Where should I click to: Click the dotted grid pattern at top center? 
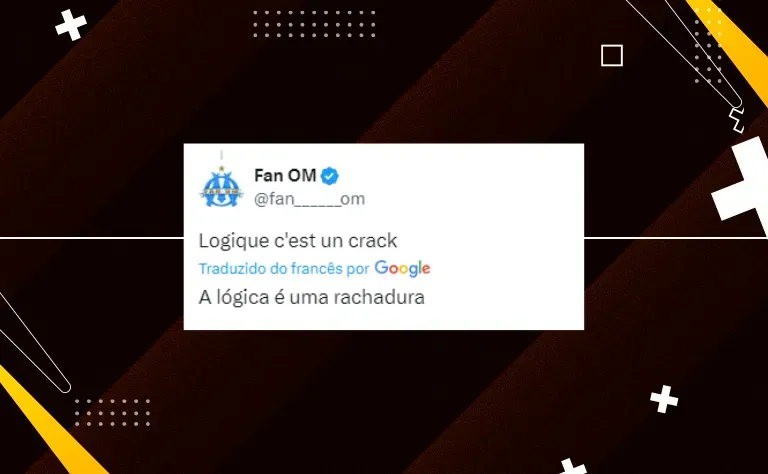click(314, 24)
